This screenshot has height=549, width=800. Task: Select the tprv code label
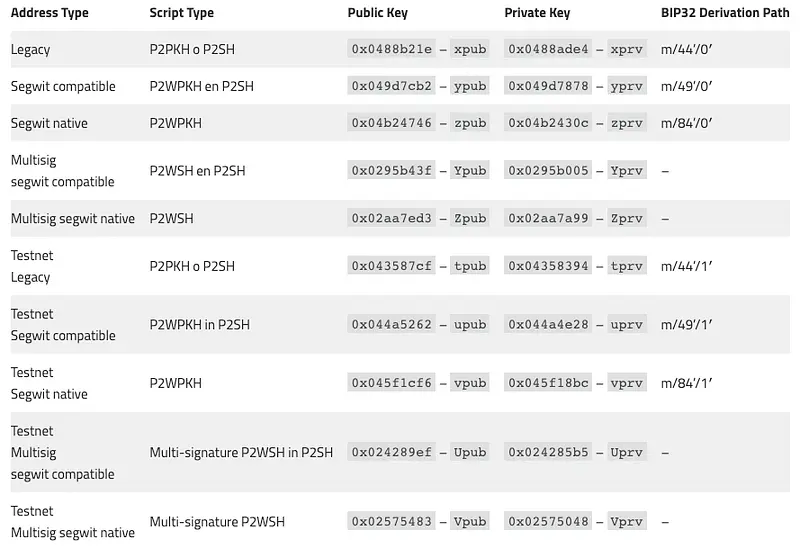click(x=627, y=266)
